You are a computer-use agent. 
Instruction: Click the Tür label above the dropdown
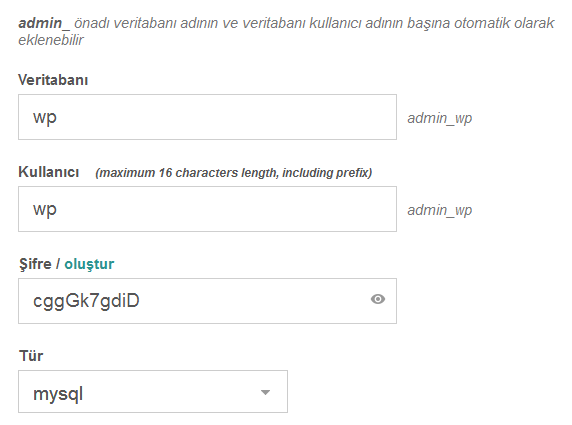tap(31, 356)
